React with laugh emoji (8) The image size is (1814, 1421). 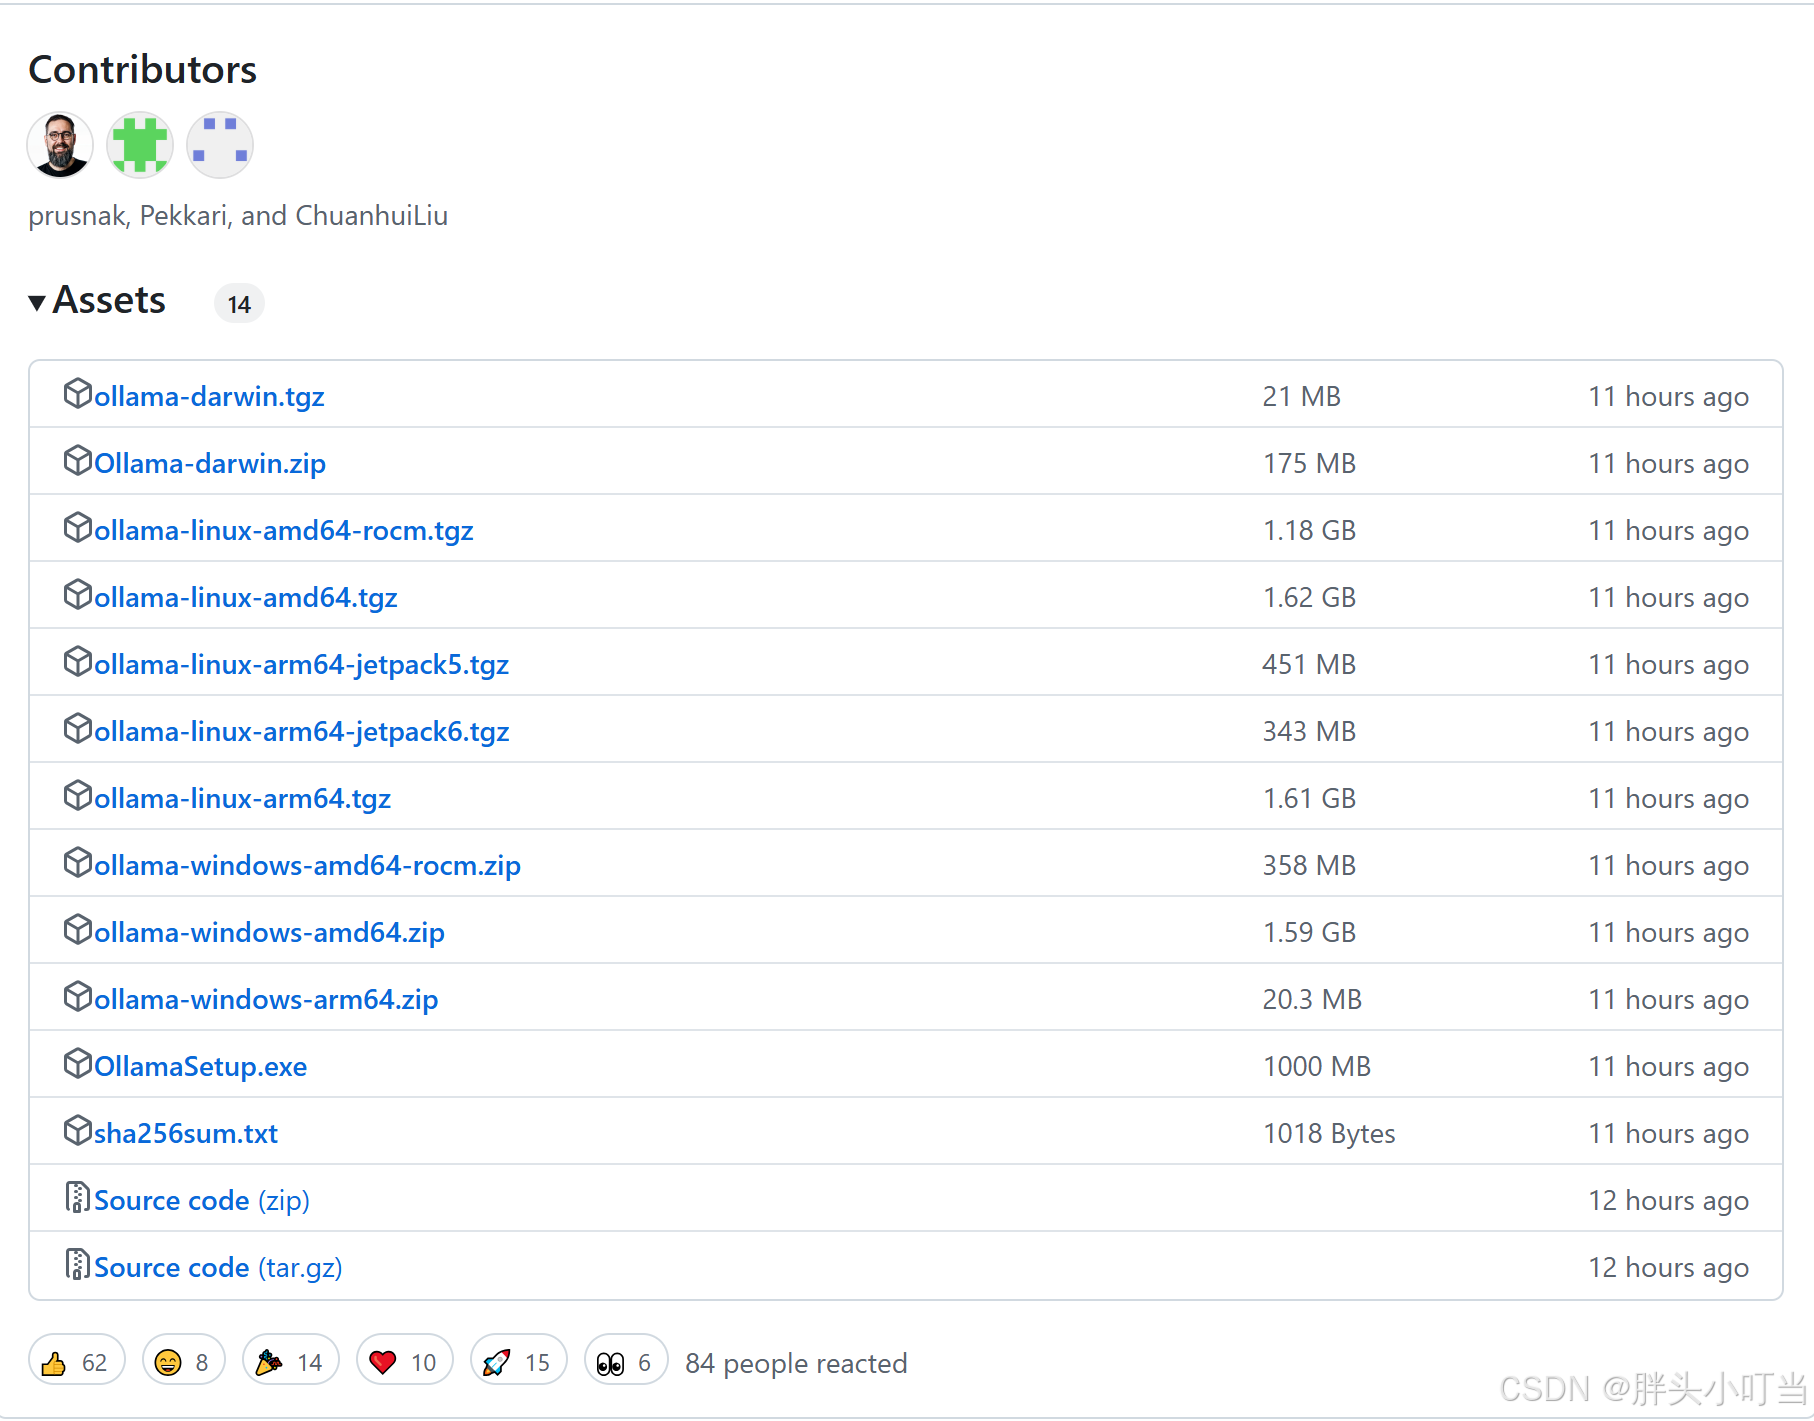[x=184, y=1360]
